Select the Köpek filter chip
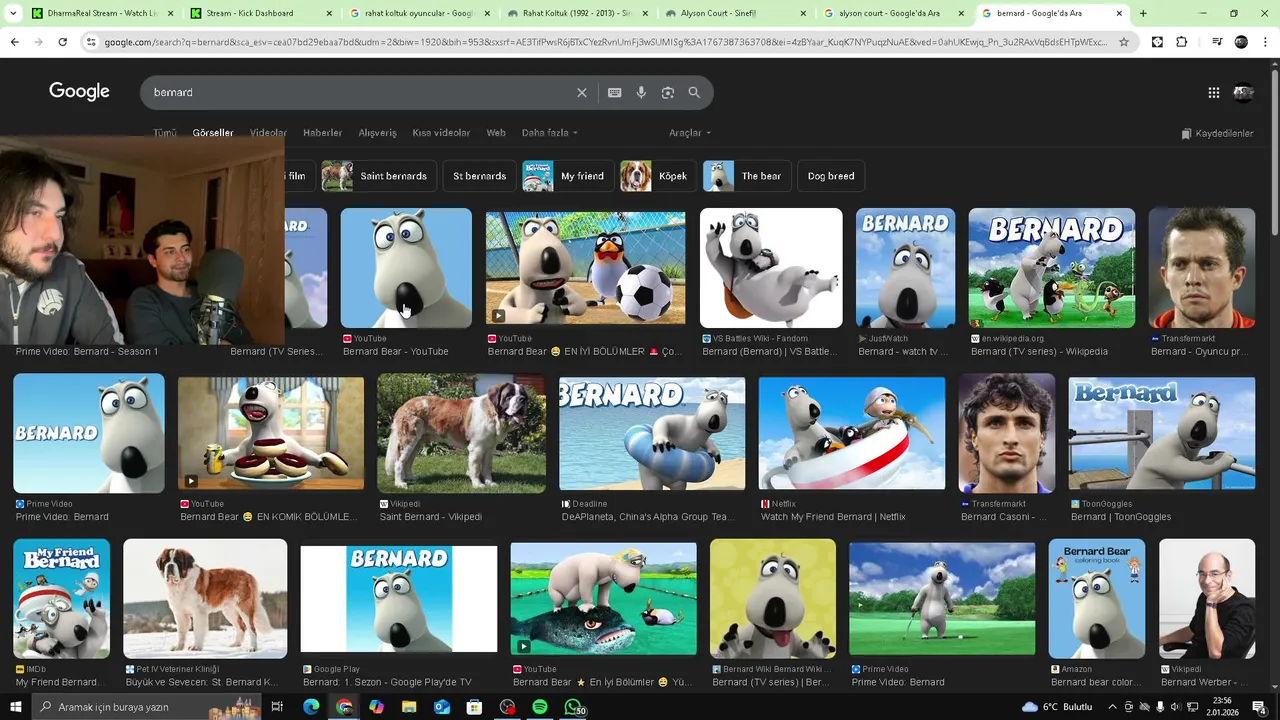The height and width of the screenshot is (720, 1280). [x=658, y=176]
